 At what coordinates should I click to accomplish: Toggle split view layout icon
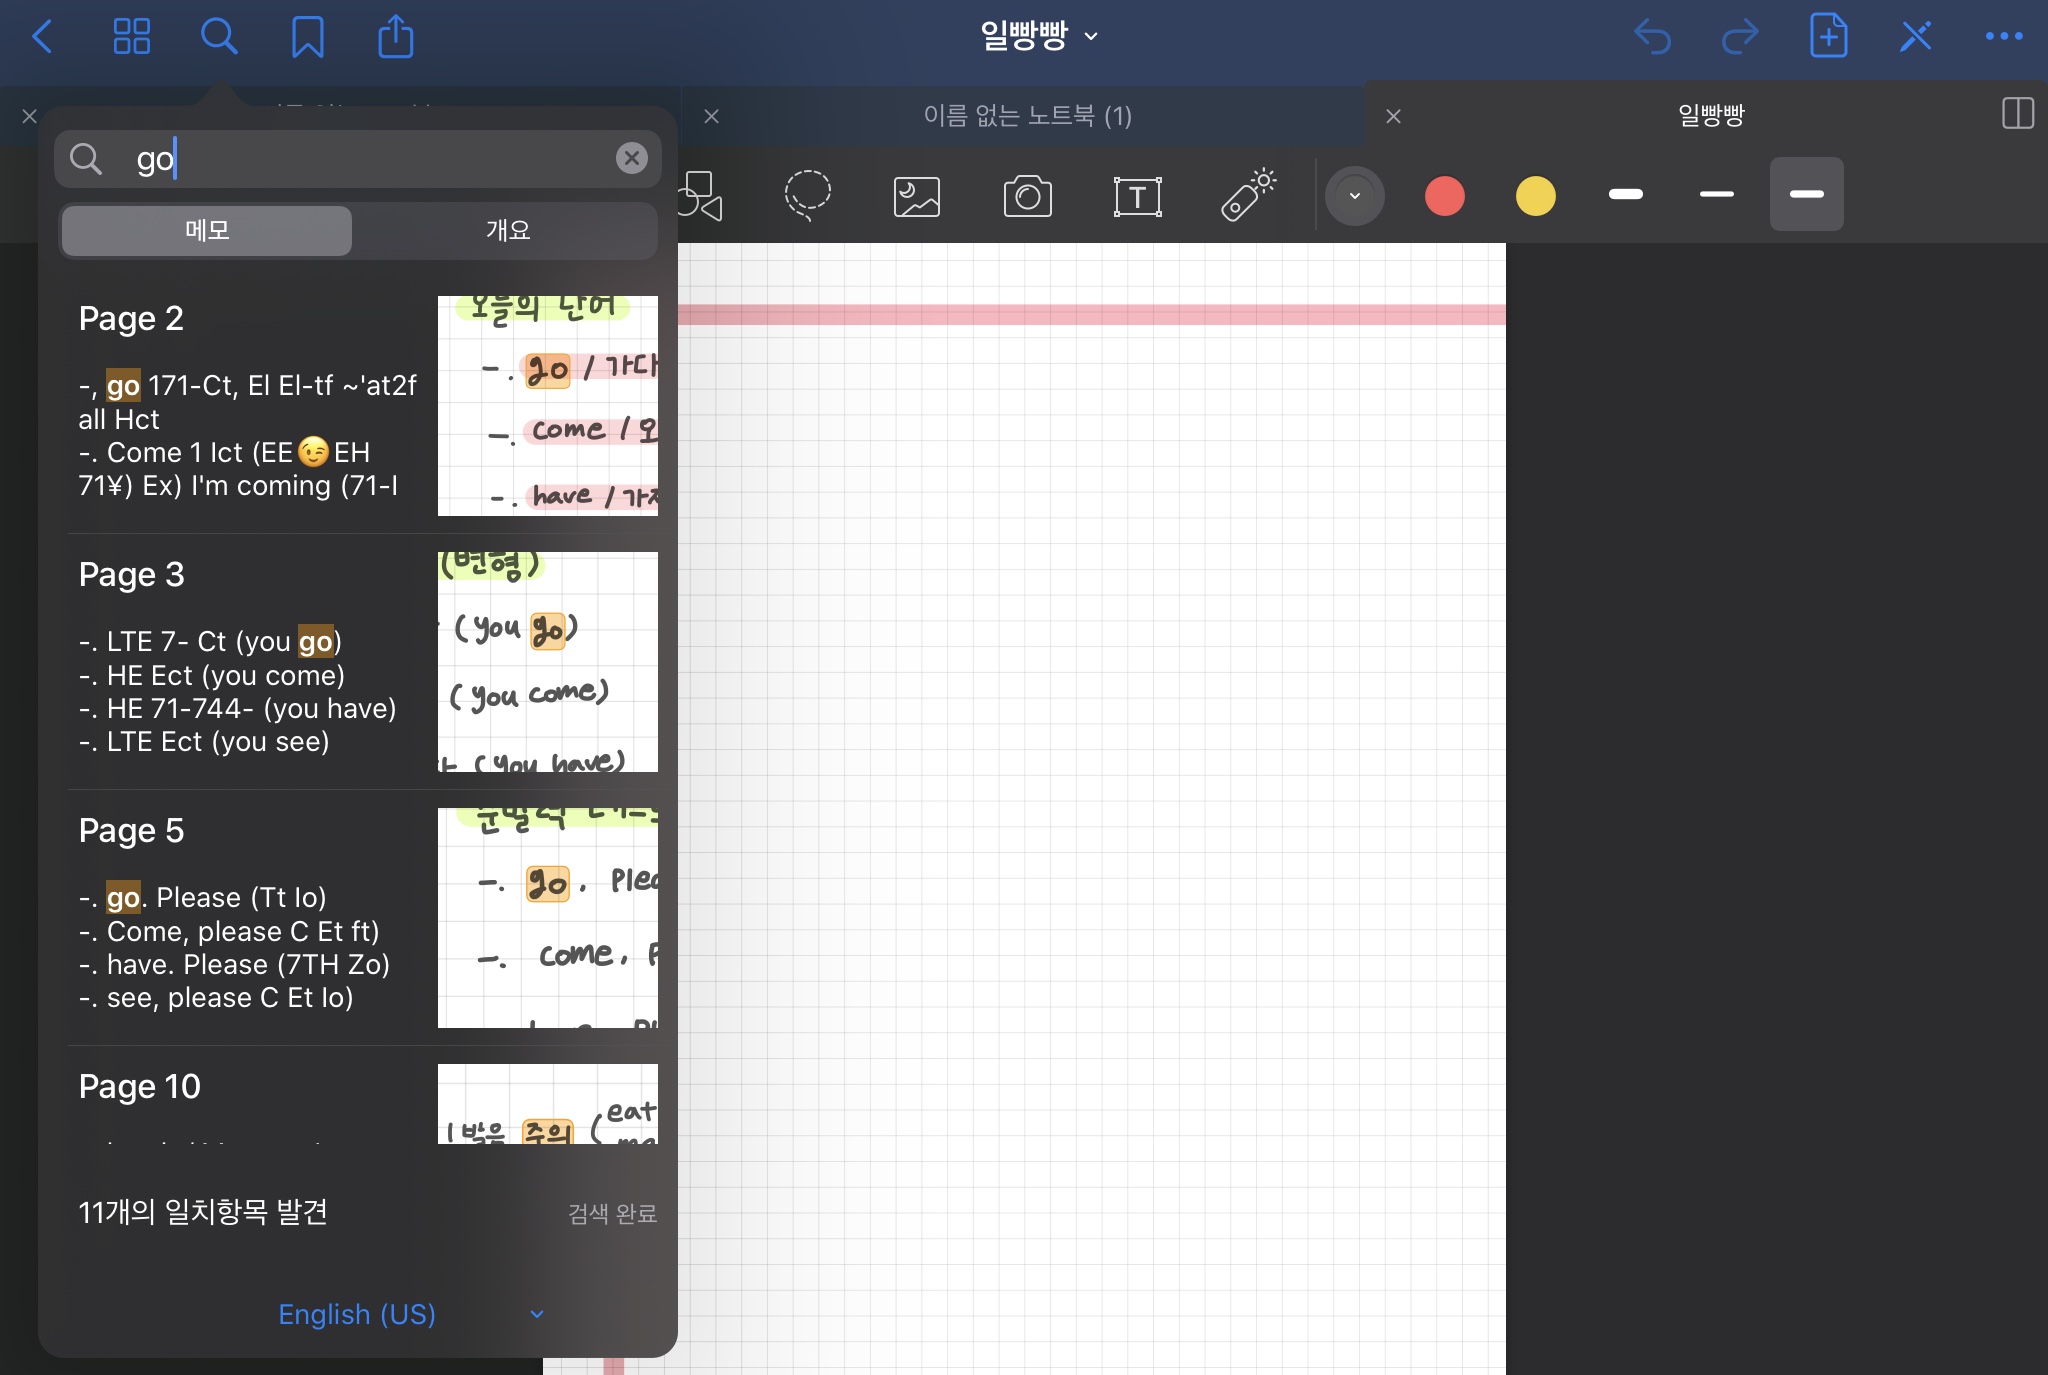point(2017,114)
